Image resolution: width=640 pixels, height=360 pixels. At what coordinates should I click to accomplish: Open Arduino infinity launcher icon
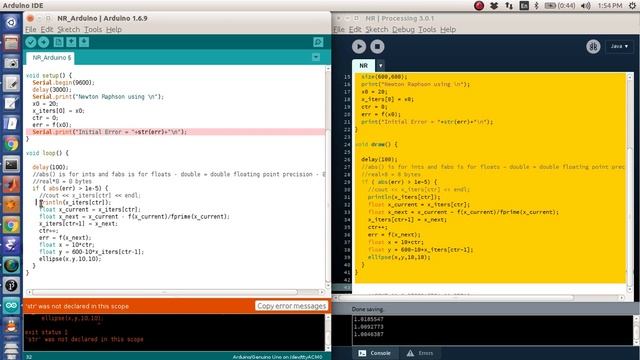11,306
